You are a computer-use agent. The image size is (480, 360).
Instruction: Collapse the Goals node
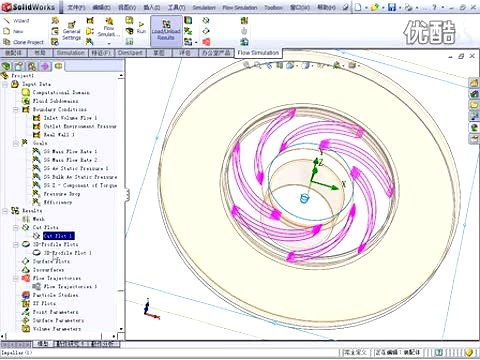coord(15,143)
